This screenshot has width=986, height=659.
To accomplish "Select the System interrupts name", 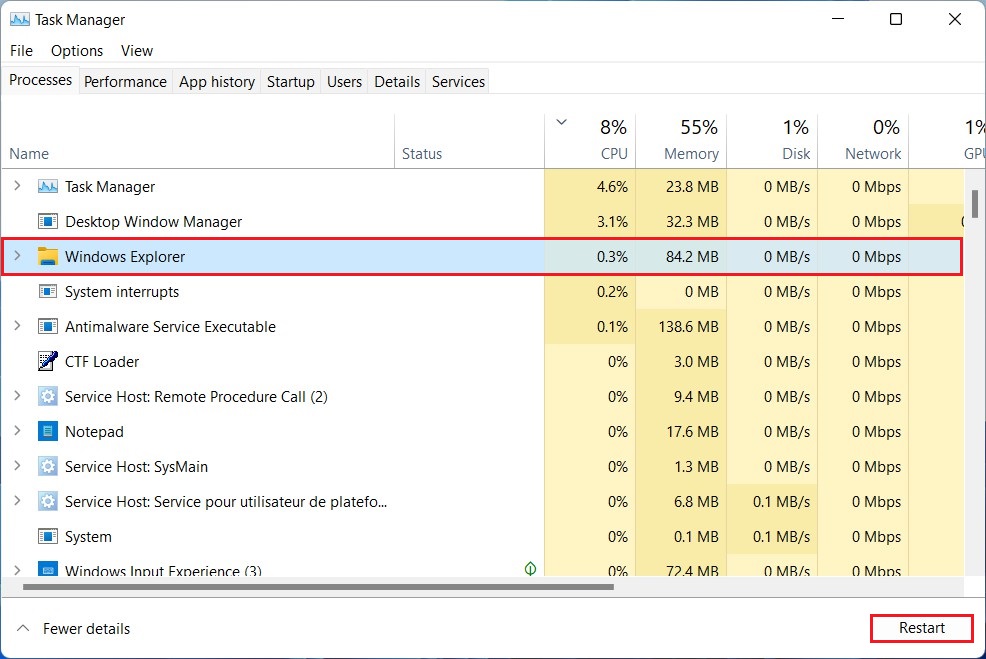I will 122,292.
